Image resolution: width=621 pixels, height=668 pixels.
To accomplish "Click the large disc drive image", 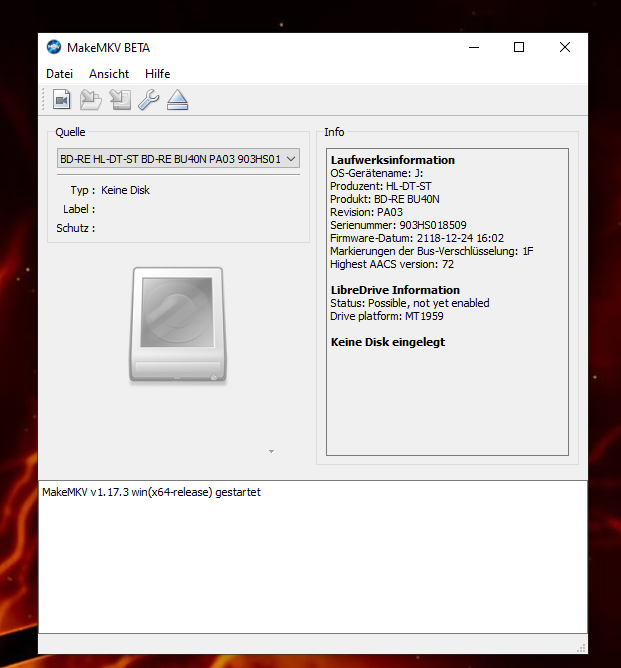I will coord(178,325).
